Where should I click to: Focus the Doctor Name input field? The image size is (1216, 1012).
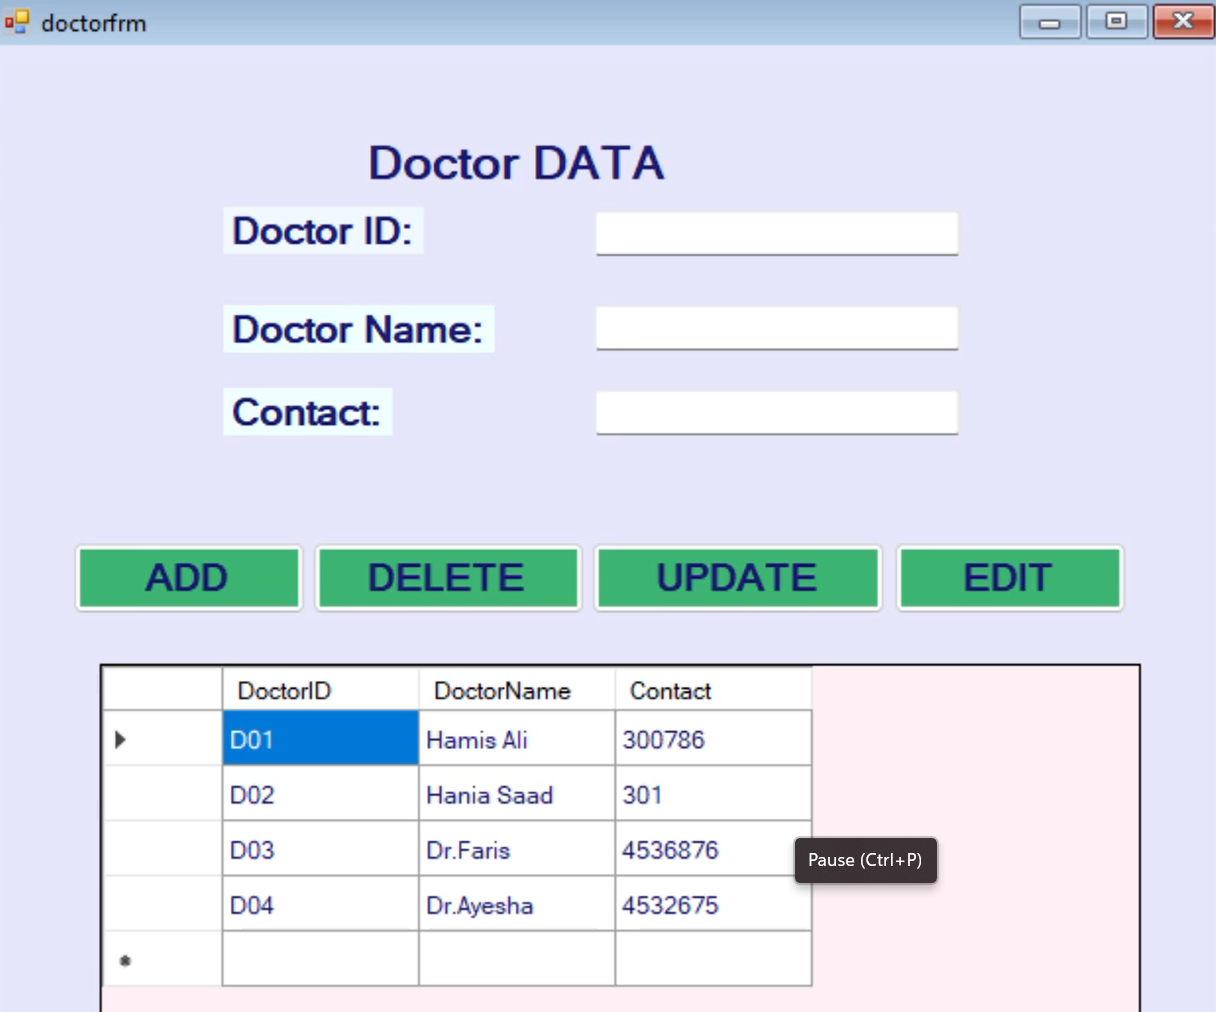point(777,328)
